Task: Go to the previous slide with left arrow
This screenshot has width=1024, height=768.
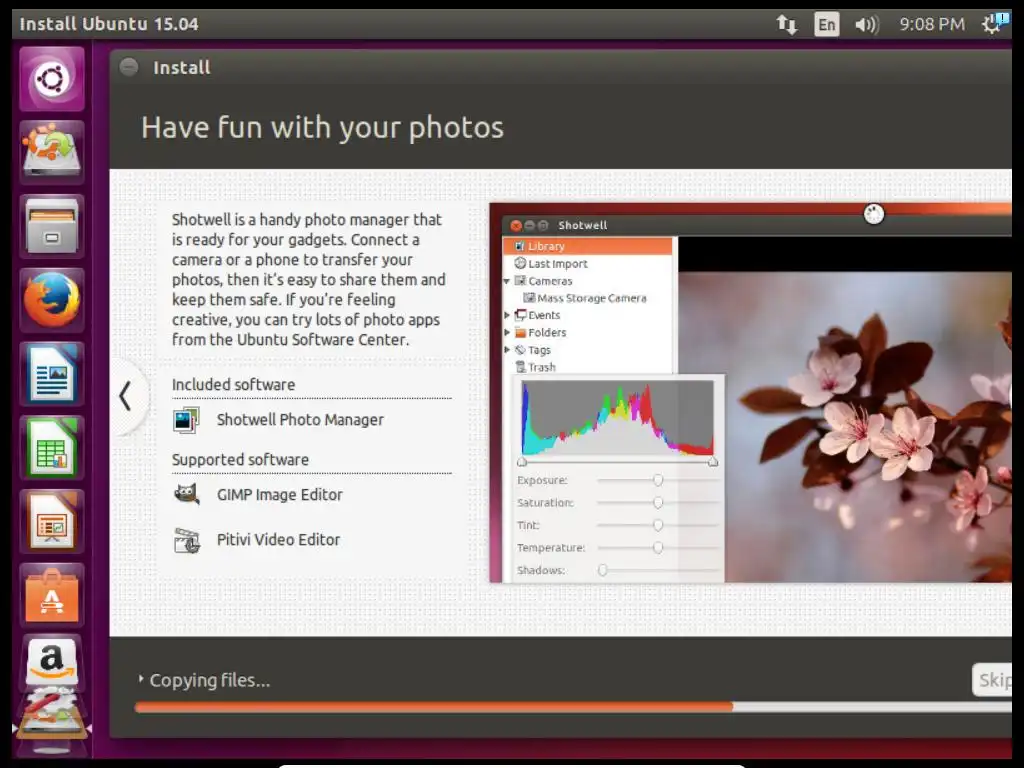Action: pos(125,396)
